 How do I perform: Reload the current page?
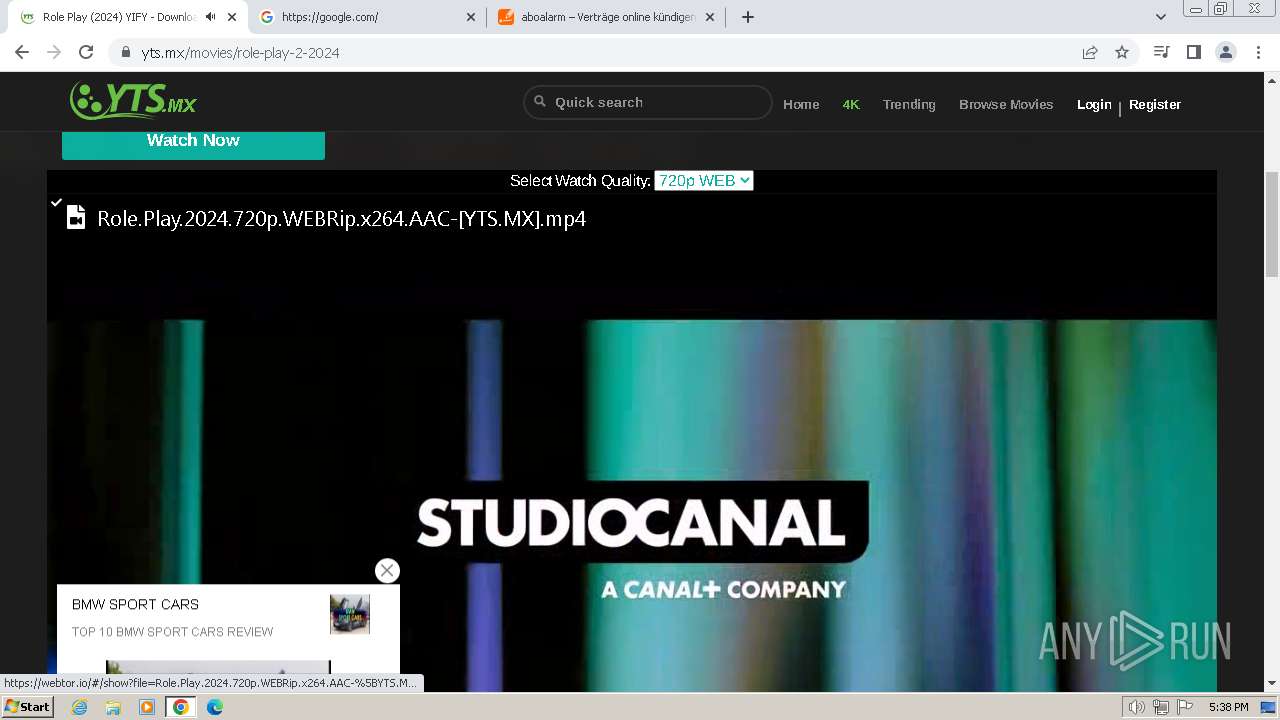86,52
